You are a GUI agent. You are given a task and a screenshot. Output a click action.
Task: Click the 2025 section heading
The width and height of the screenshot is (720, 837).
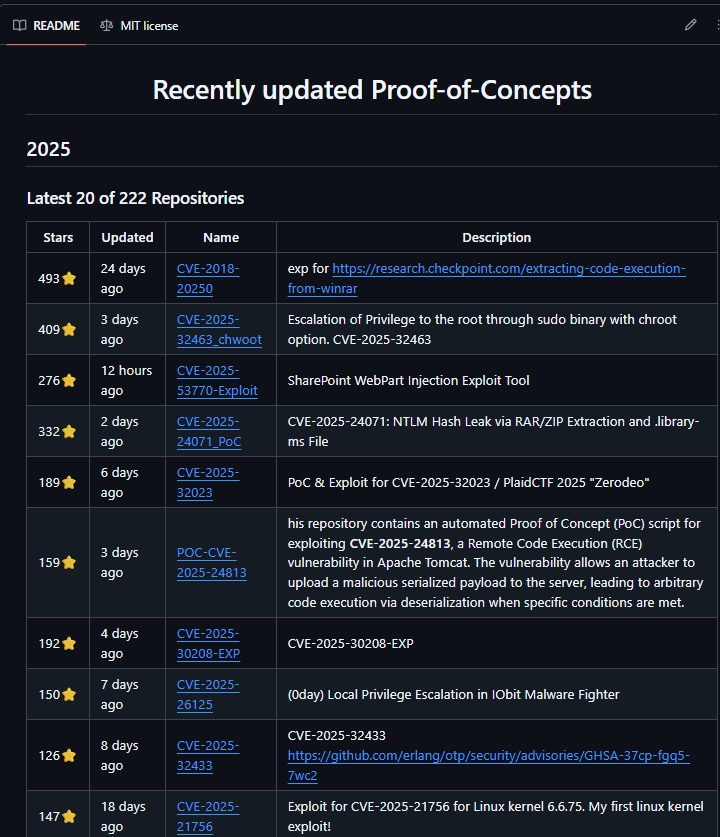tap(49, 149)
